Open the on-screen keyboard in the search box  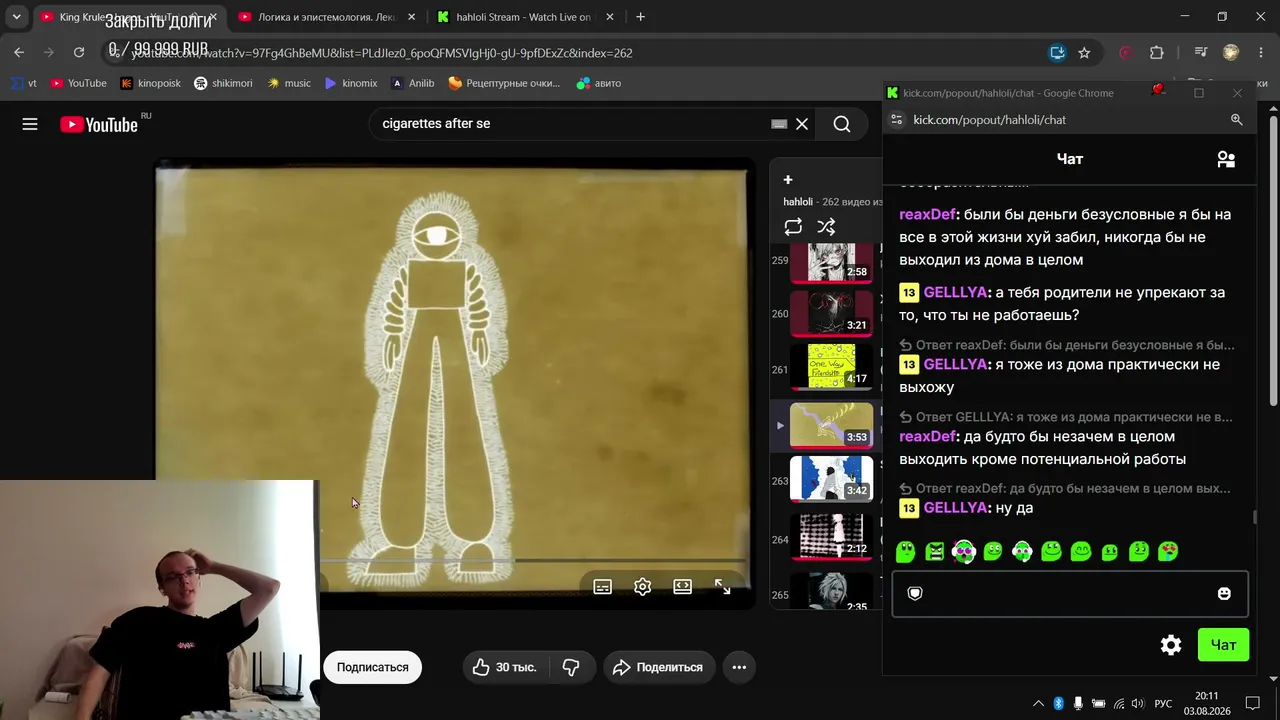(x=779, y=124)
